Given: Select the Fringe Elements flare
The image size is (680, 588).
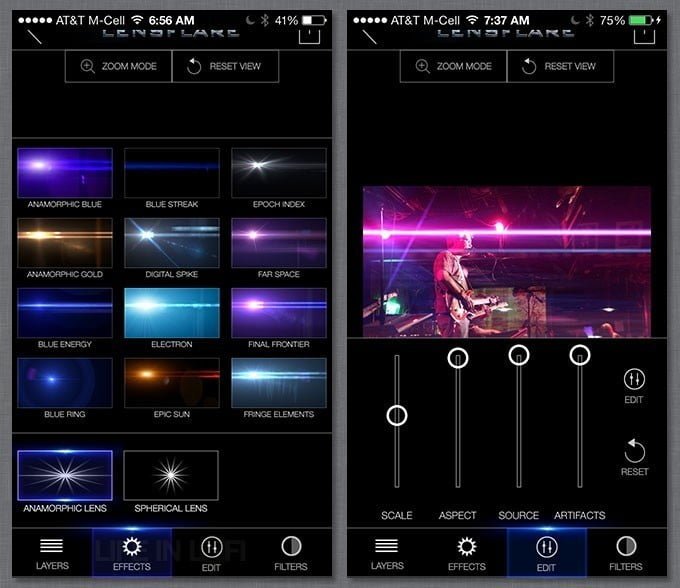Looking at the screenshot, I should point(279,382).
